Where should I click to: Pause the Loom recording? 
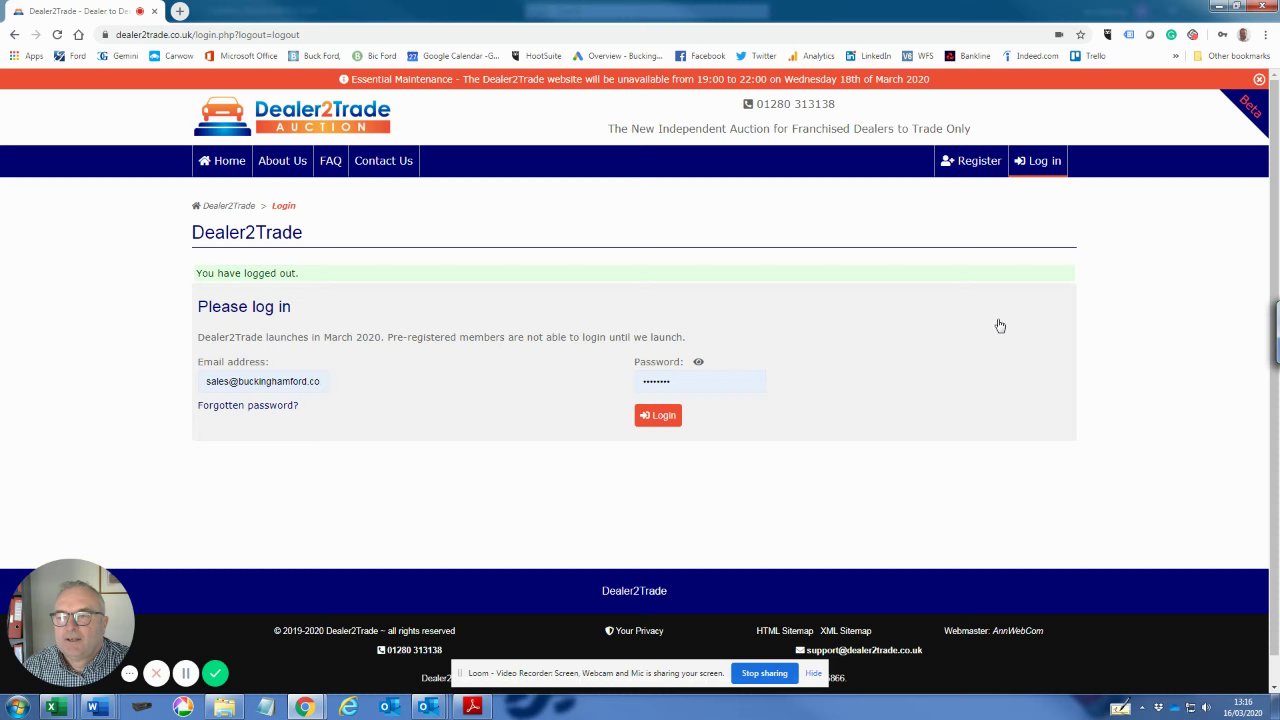(185, 674)
